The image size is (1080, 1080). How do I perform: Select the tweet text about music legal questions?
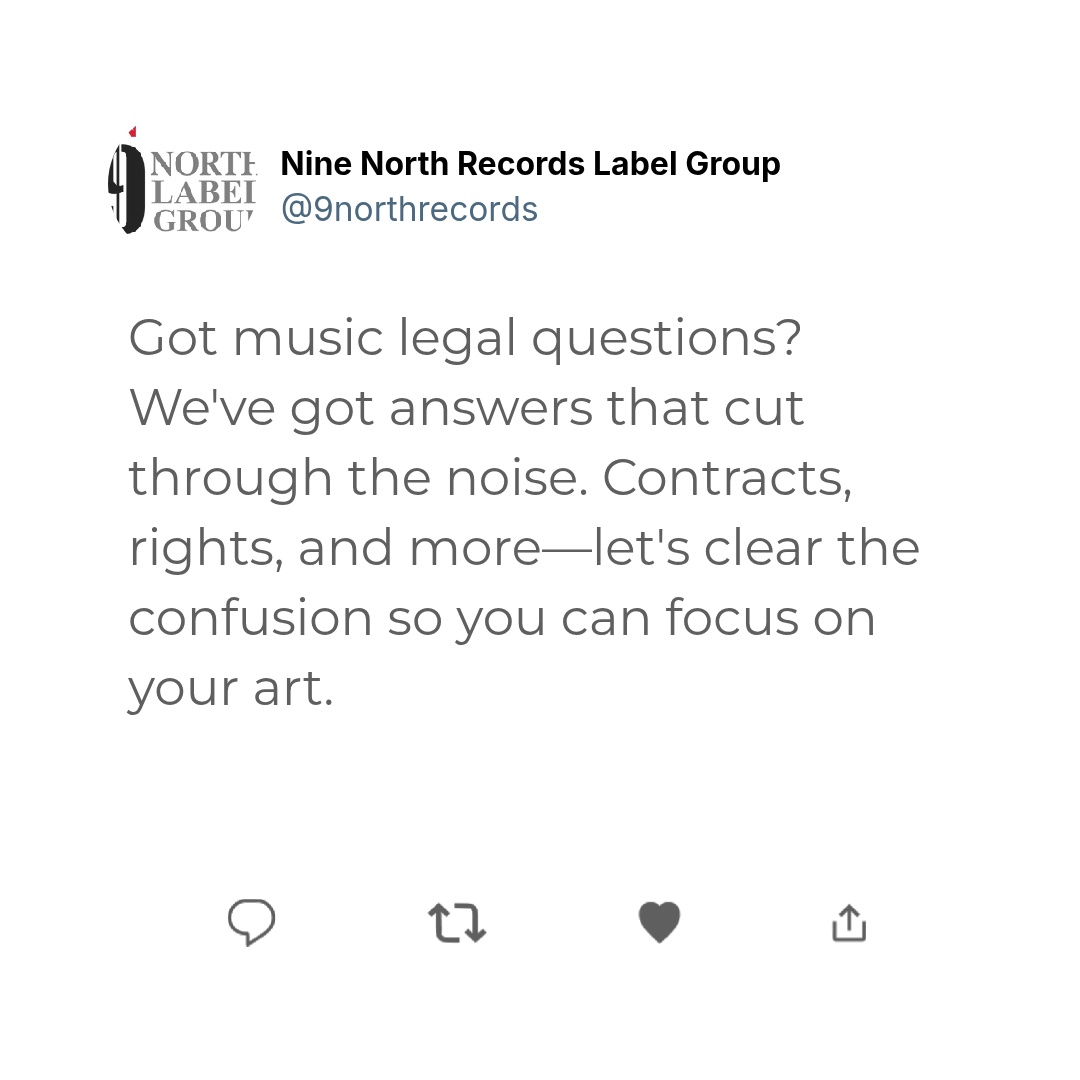point(522,510)
